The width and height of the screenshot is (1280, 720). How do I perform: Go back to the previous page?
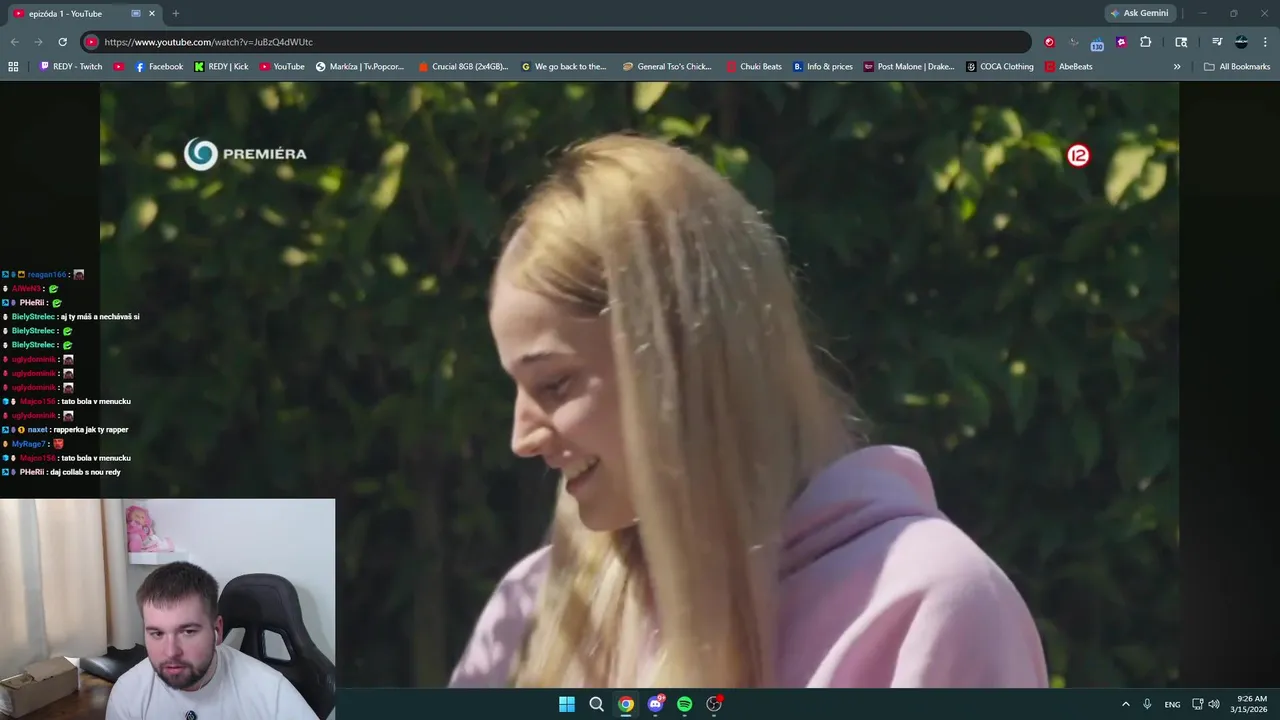point(14,42)
